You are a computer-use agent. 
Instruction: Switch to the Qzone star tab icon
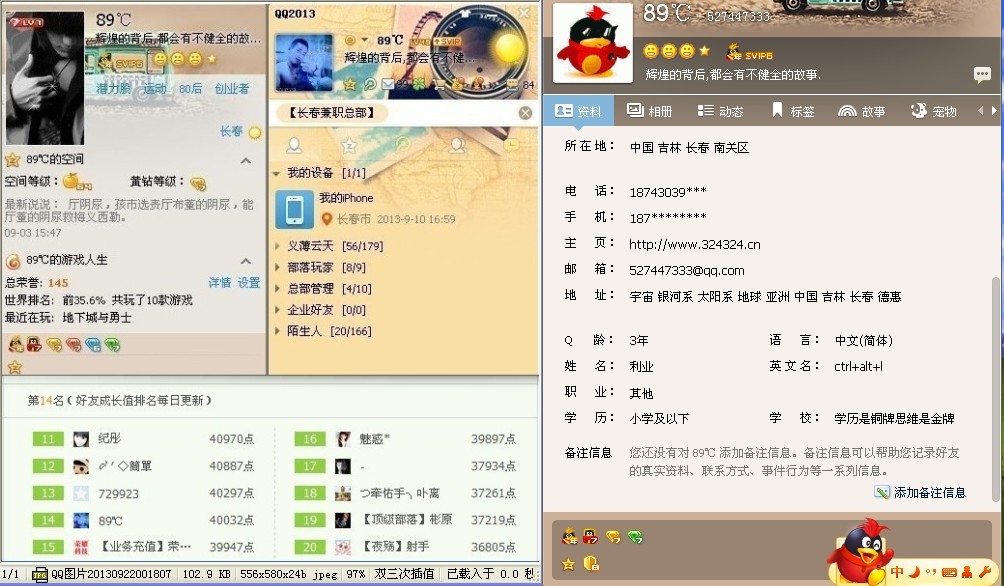(x=349, y=145)
